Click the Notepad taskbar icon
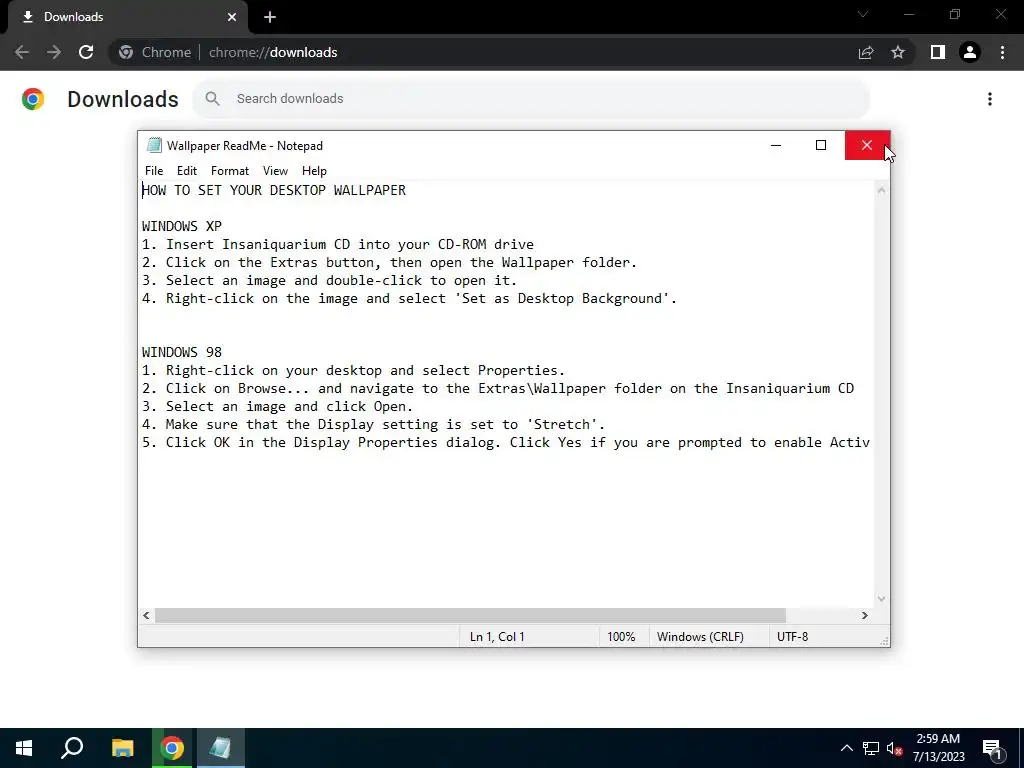 point(221,748)
